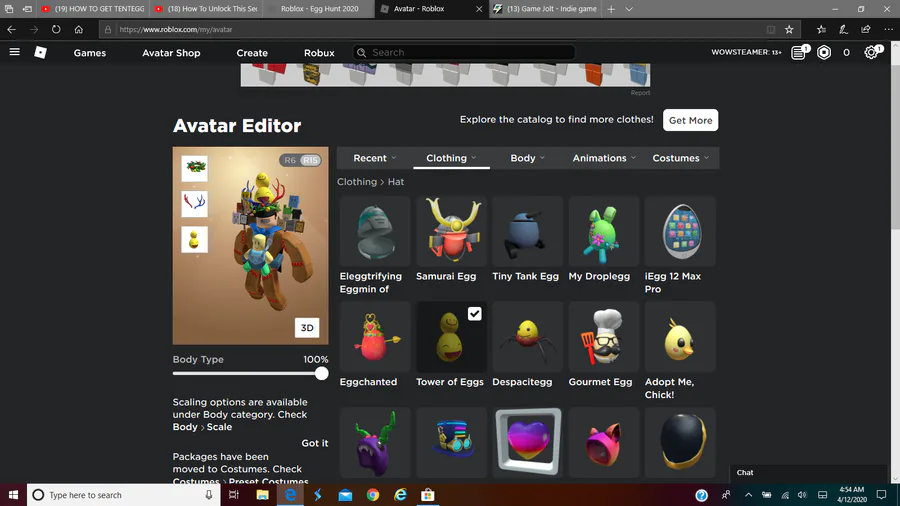Expand the Recent dropdown tab
The height and width of the screenshot is (506, 900).
(374, 158)
